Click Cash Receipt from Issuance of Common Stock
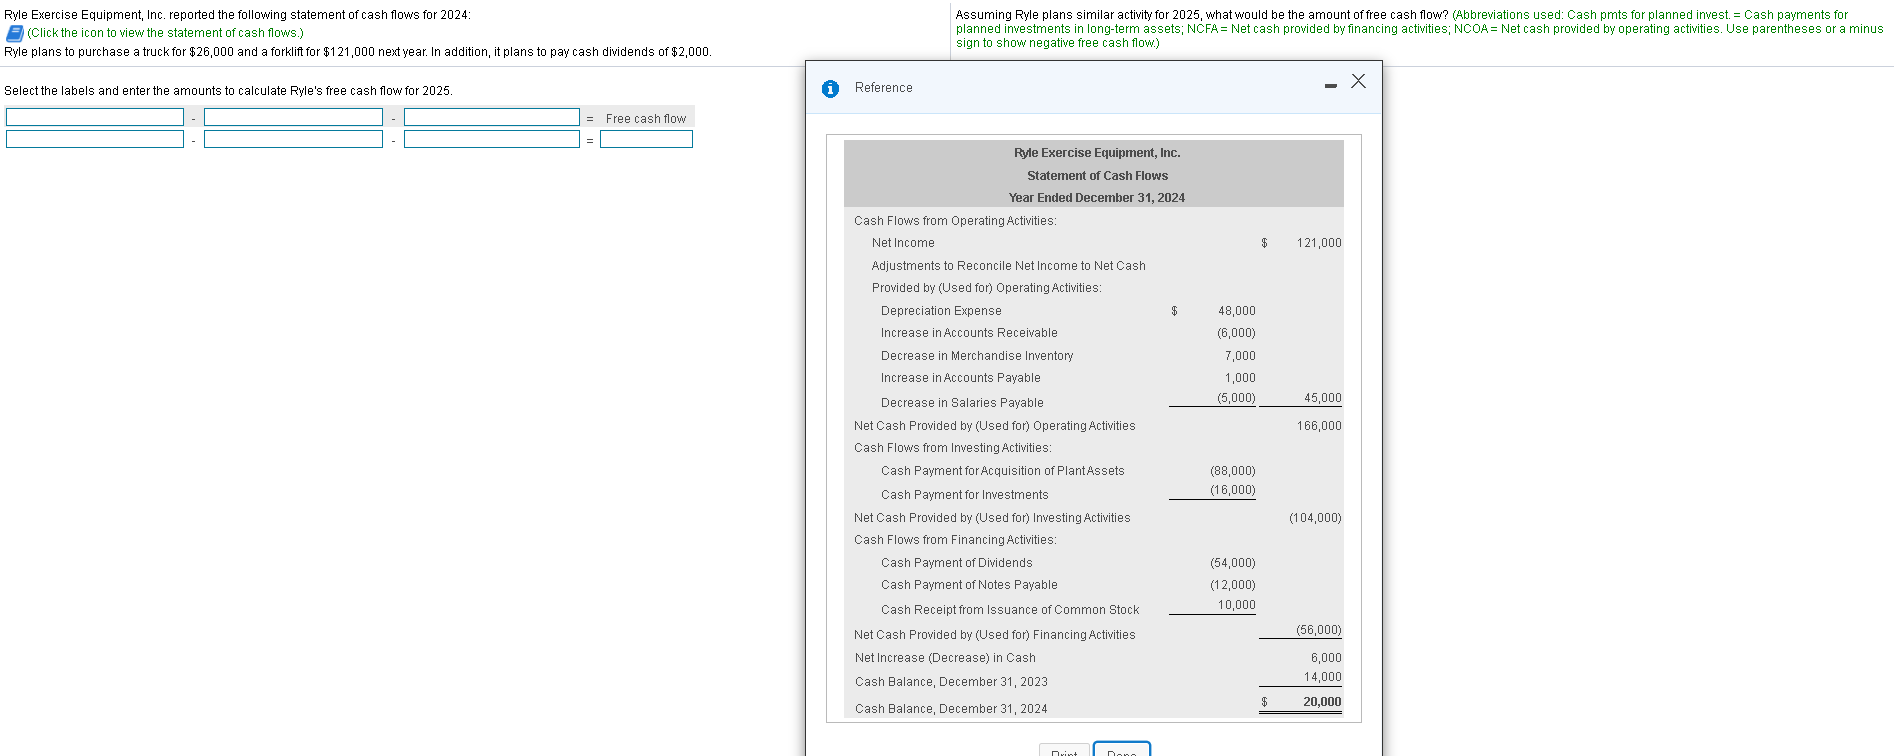The image size is (1894, 756). pos(1009,610)
